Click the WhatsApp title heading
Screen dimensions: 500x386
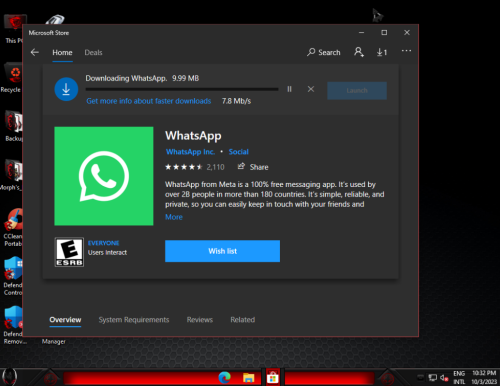pos(193,136)
